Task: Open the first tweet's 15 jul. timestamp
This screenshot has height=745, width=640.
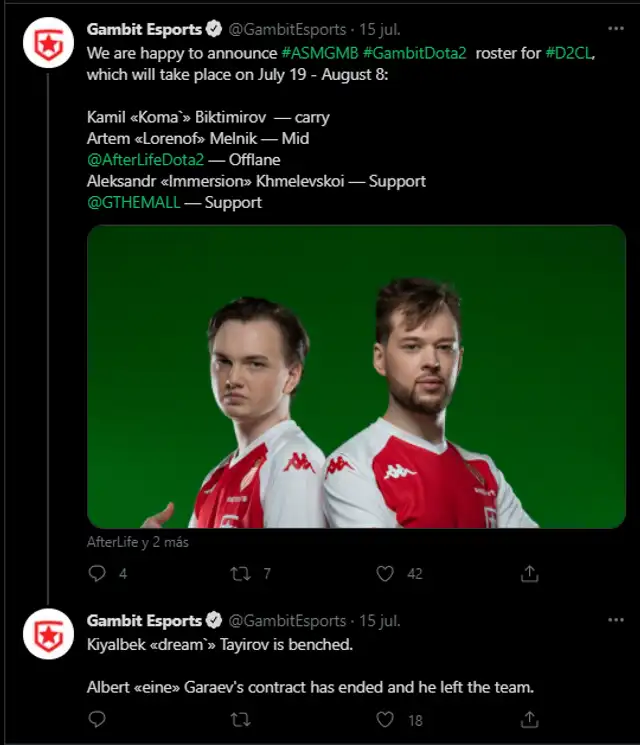Action: coord(381,30)
